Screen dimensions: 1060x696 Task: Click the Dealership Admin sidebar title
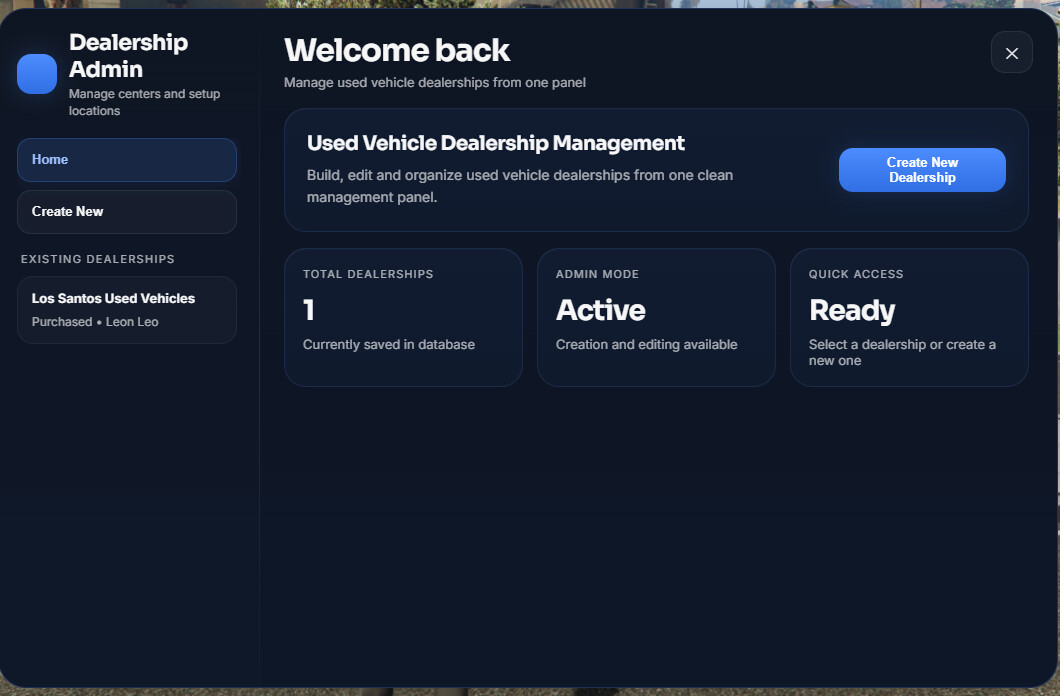click(x=128, y=56)
